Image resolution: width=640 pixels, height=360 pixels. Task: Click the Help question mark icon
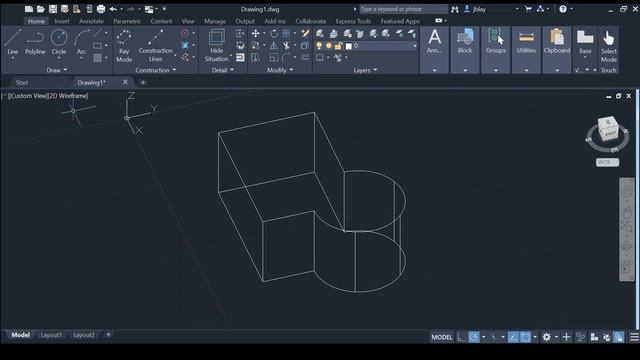coord(563,9)
